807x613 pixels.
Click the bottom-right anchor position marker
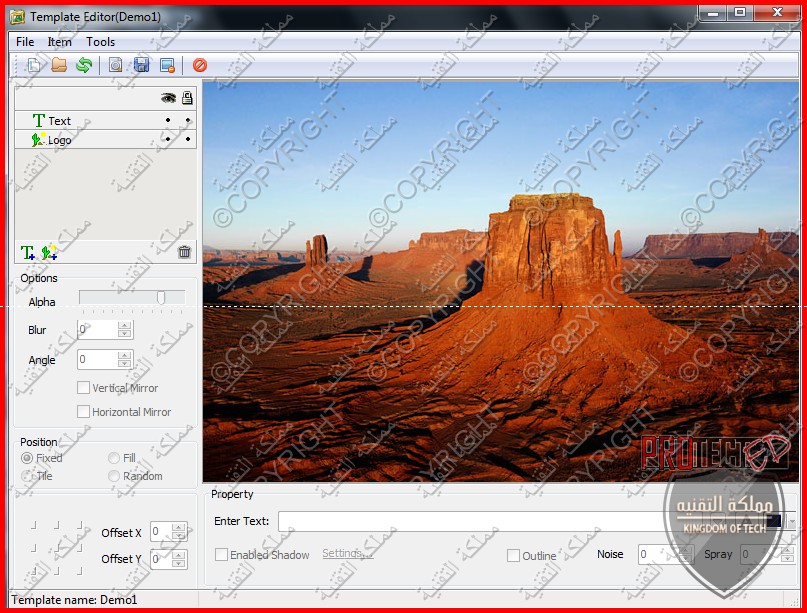80,570
